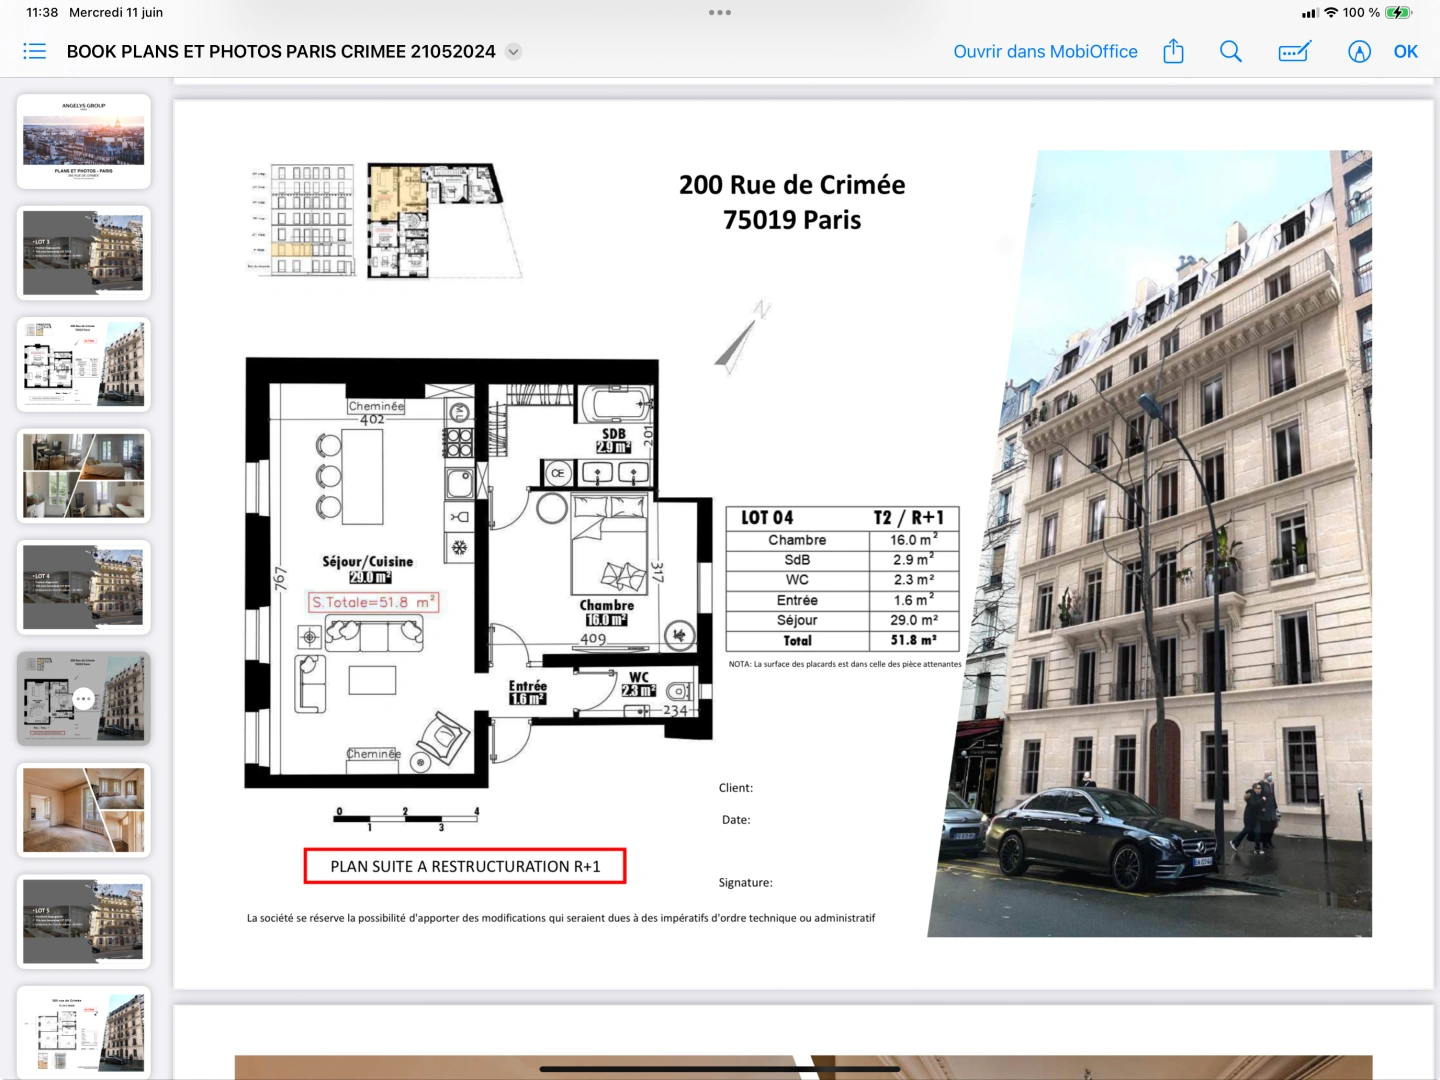
Task: Tap the battery status icon
Action: (1398, 12)
